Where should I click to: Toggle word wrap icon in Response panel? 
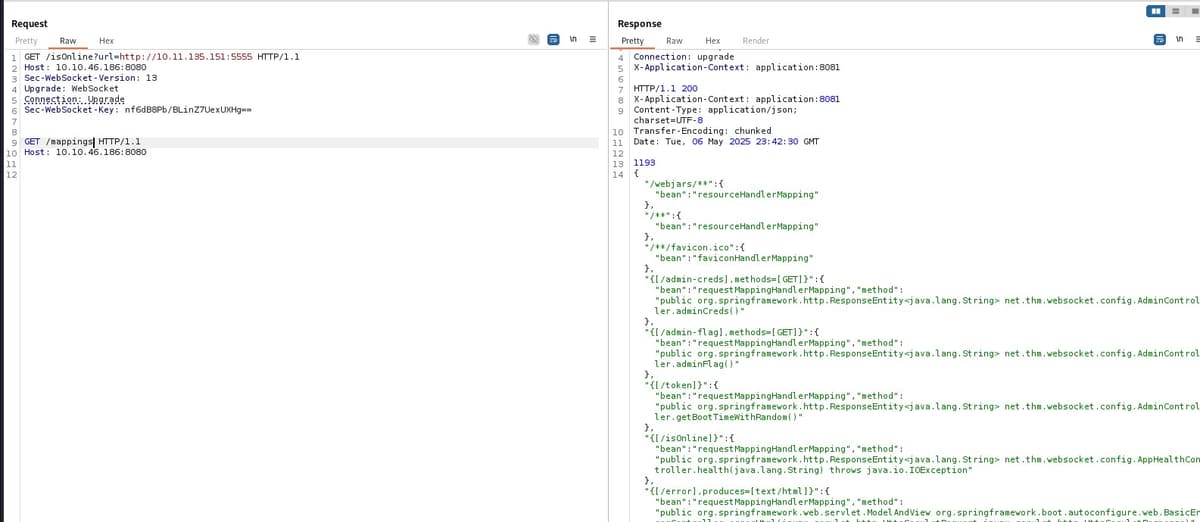(1159, 41)
